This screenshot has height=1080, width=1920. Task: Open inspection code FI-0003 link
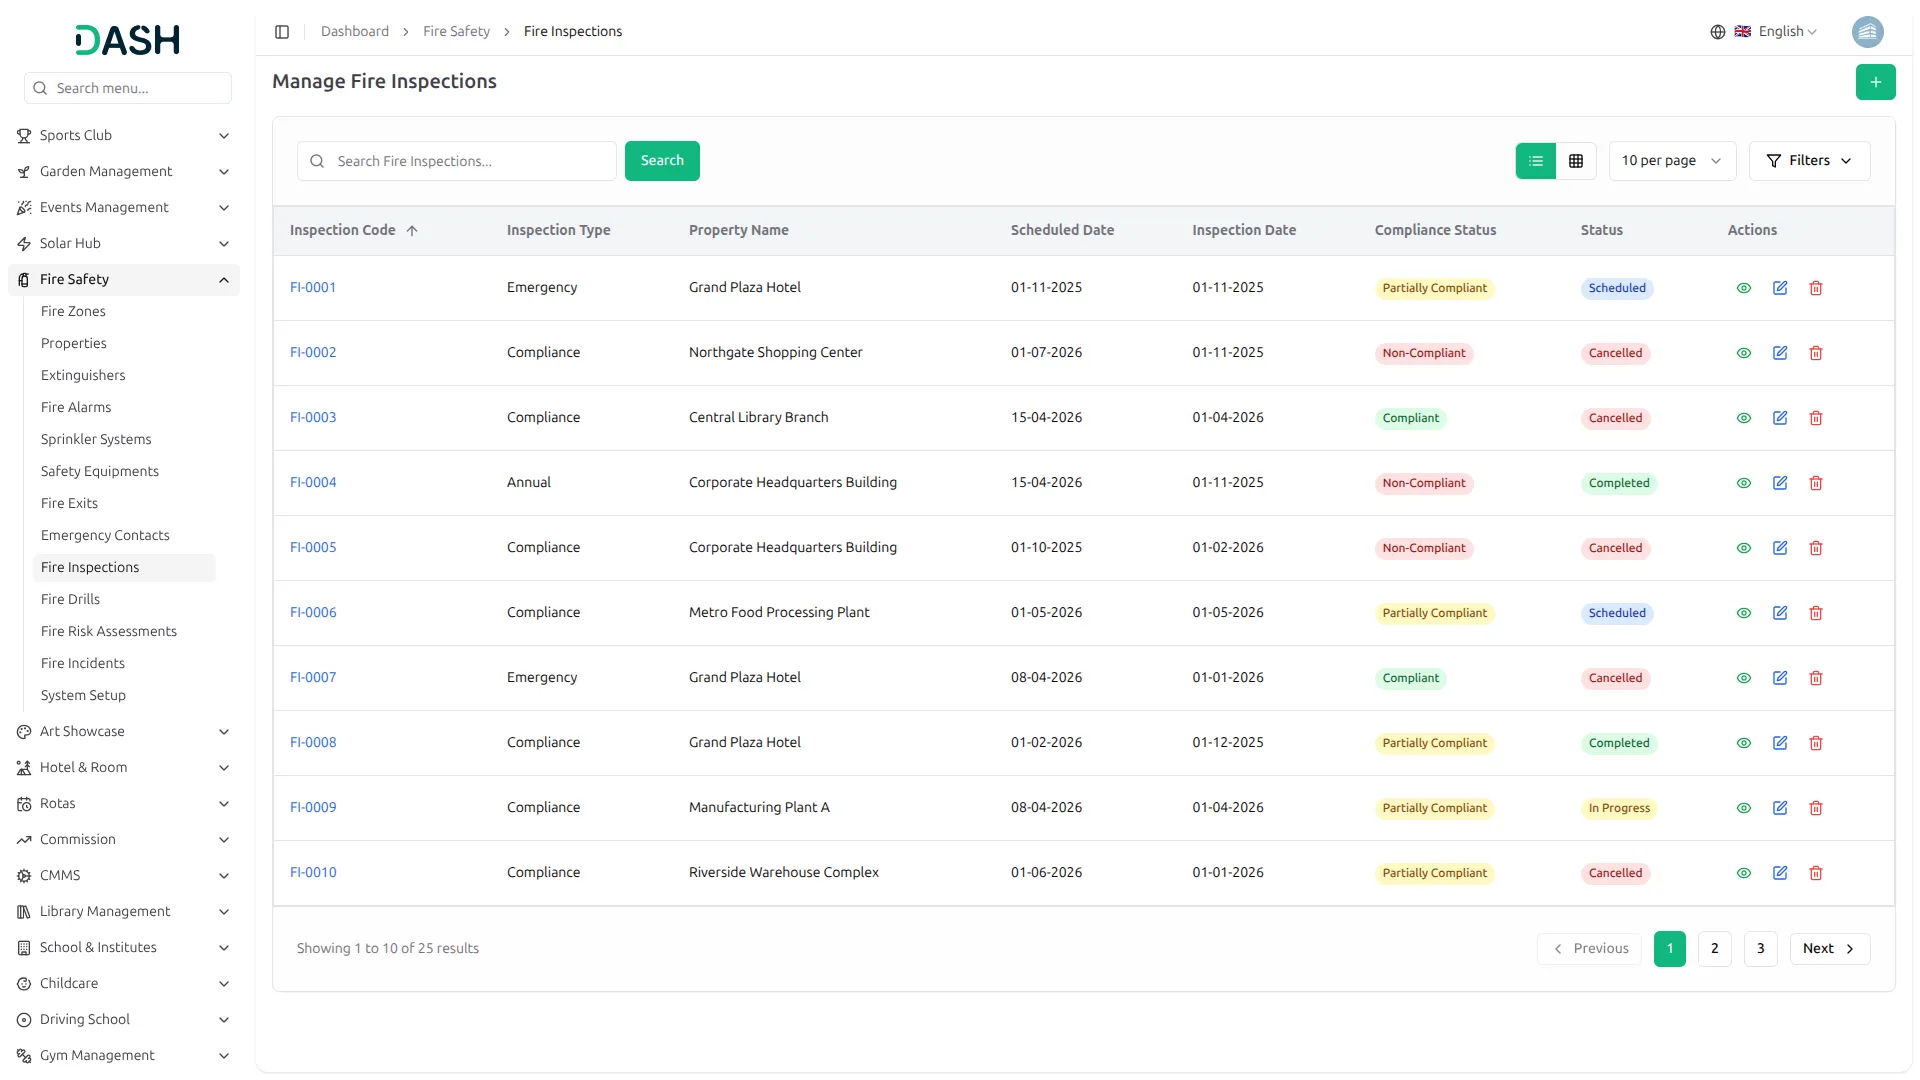[313, 418]
